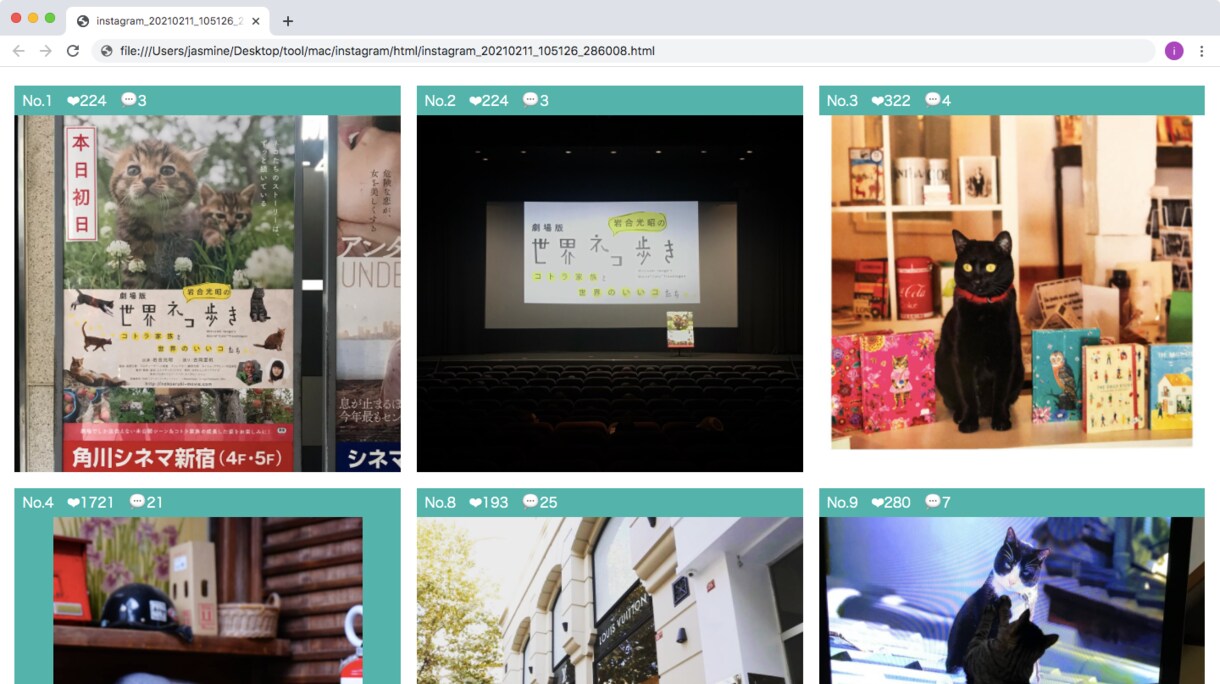Viewport: 1220px width, 684px height.
Task: Click the heart icon on post No.9
Action: [x=877, y=503]
